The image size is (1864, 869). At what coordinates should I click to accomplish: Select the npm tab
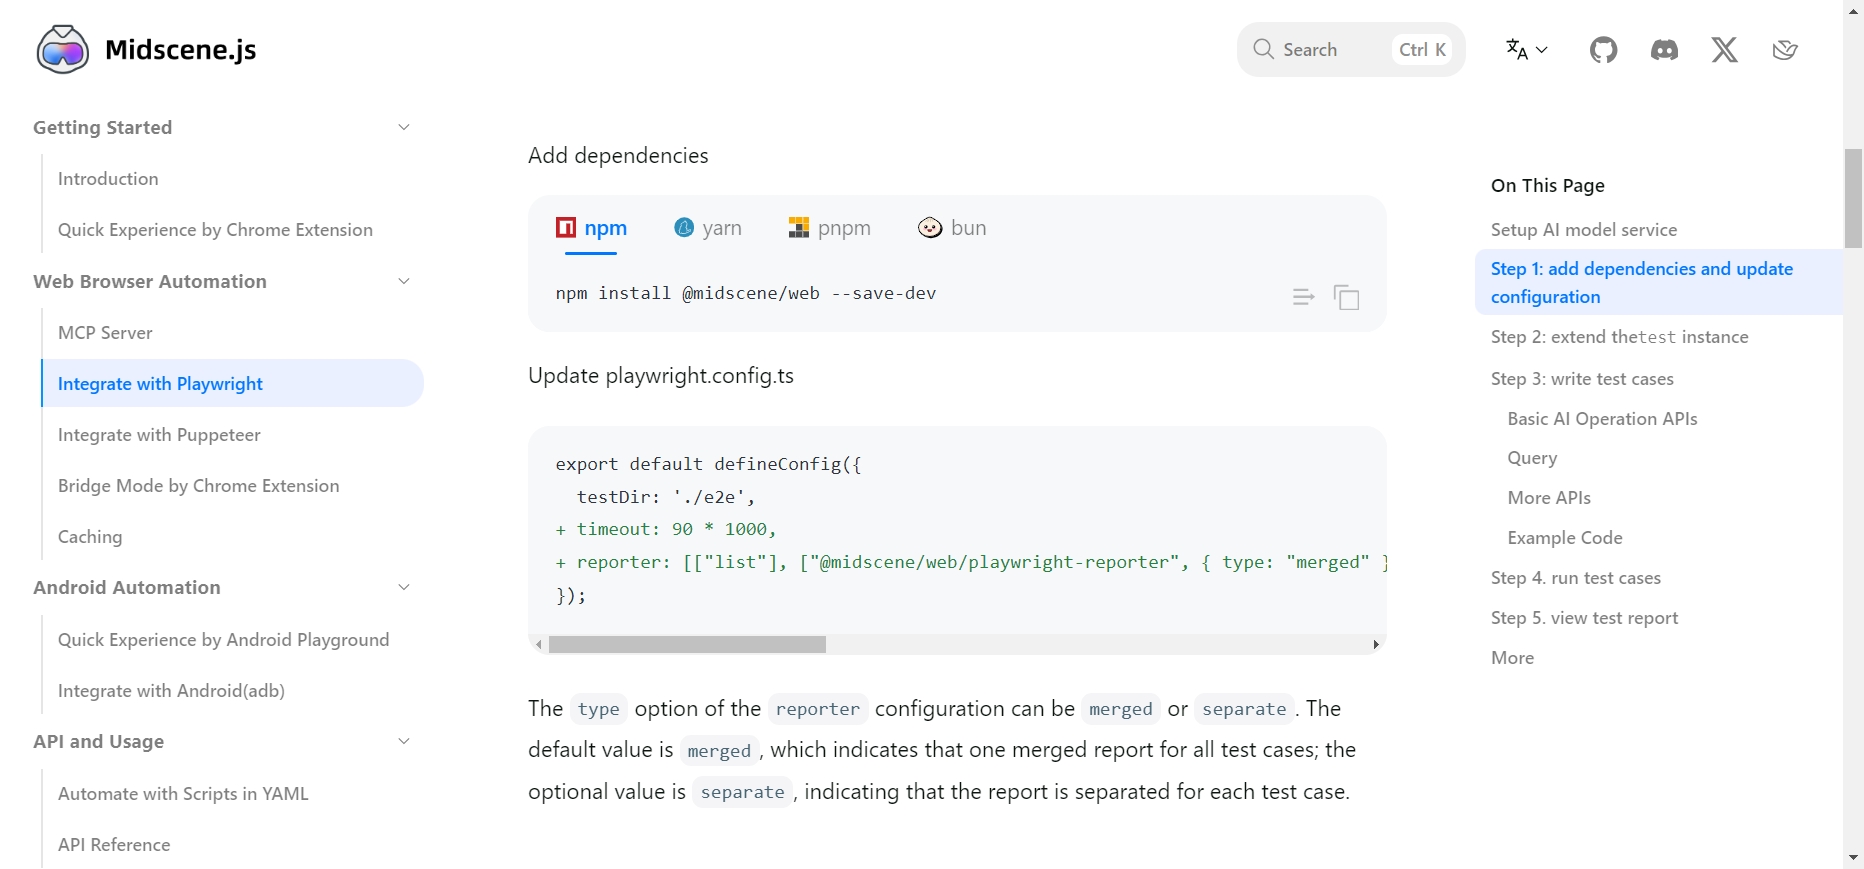coord(591,228)
